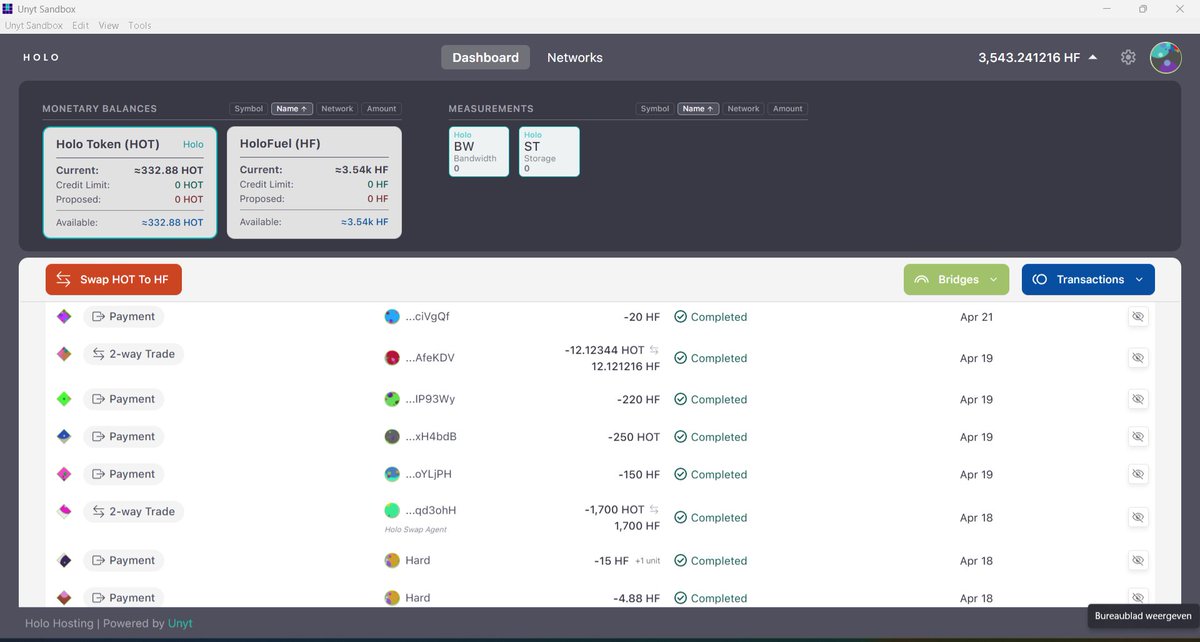Hide the ...xH4bdB payment using the eye icon
1200x642 pixels.
pos(1137,437)
